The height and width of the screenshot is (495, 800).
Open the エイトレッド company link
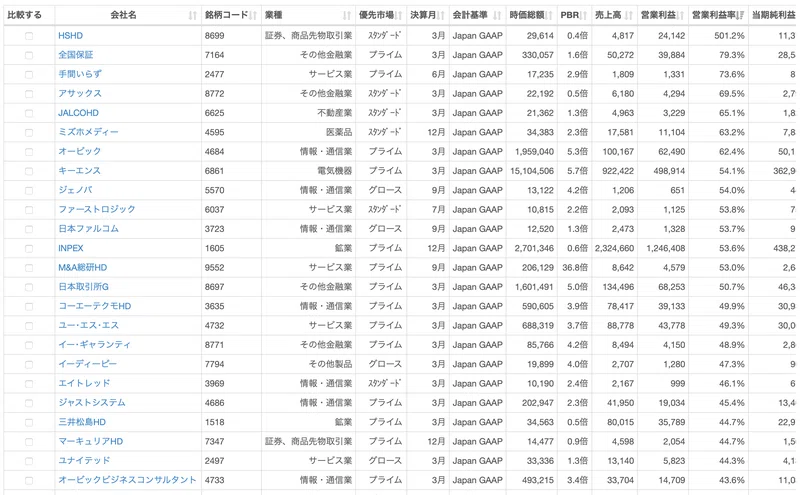pyautogui.click(x=84, y=383)
